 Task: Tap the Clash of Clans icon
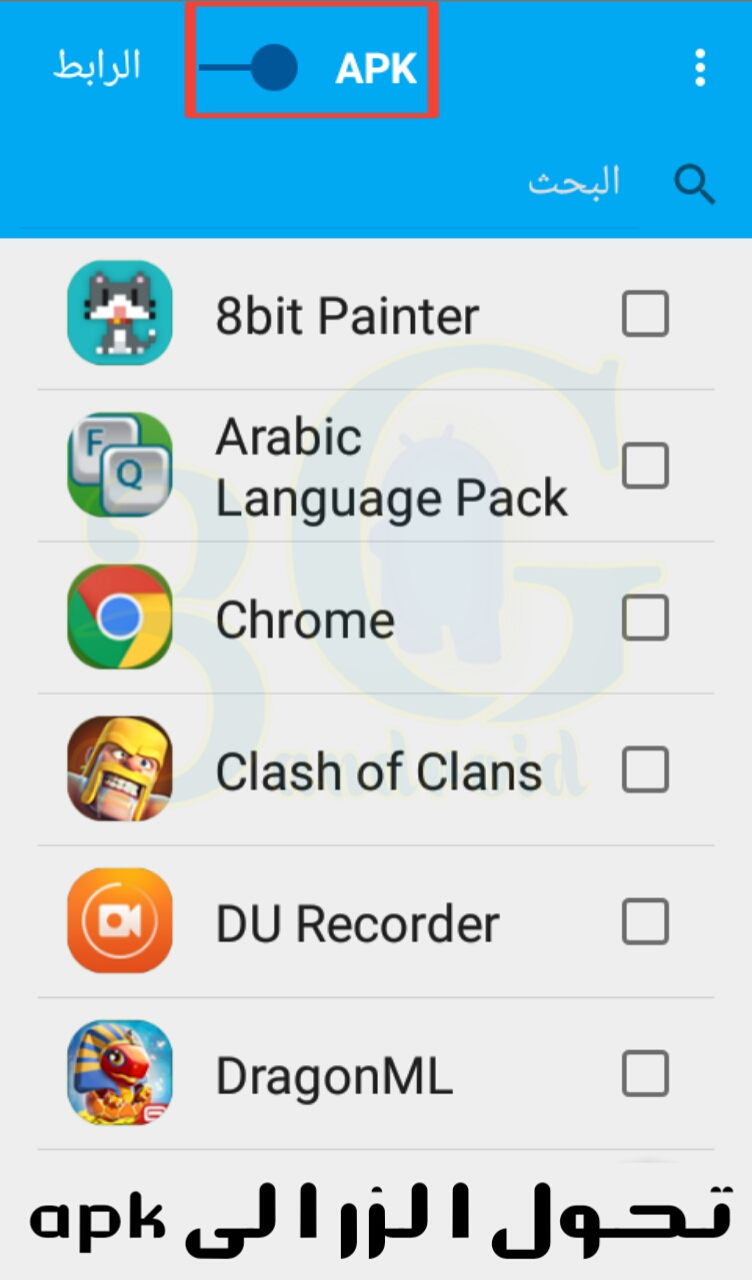[120, 769]
